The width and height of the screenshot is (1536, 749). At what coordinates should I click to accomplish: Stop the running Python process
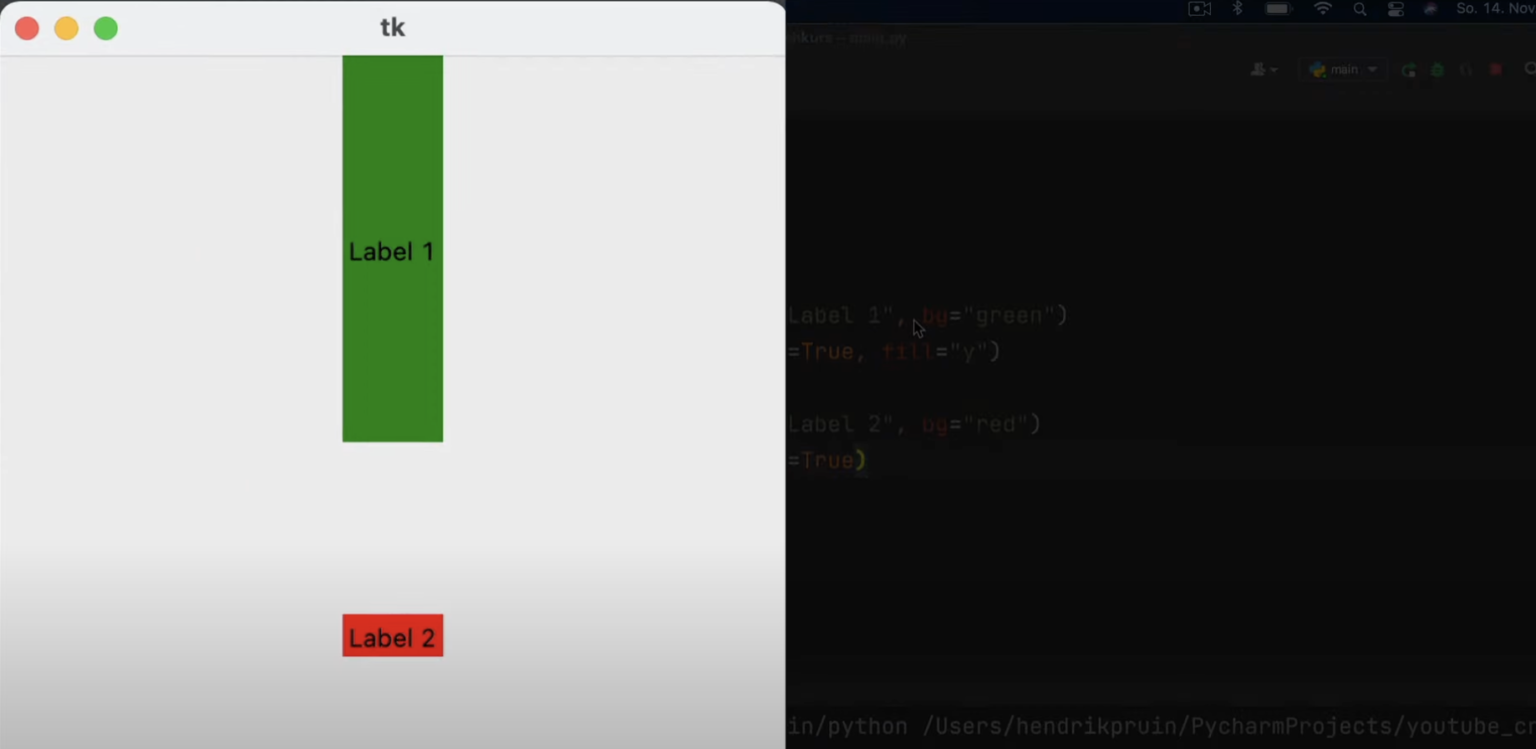point(1496,70)
